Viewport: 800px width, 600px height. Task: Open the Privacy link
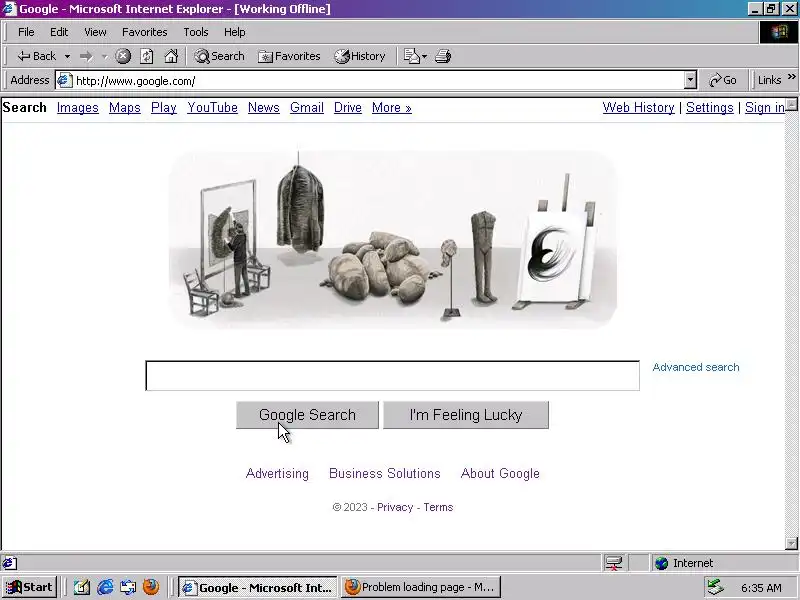click(395, 507)
